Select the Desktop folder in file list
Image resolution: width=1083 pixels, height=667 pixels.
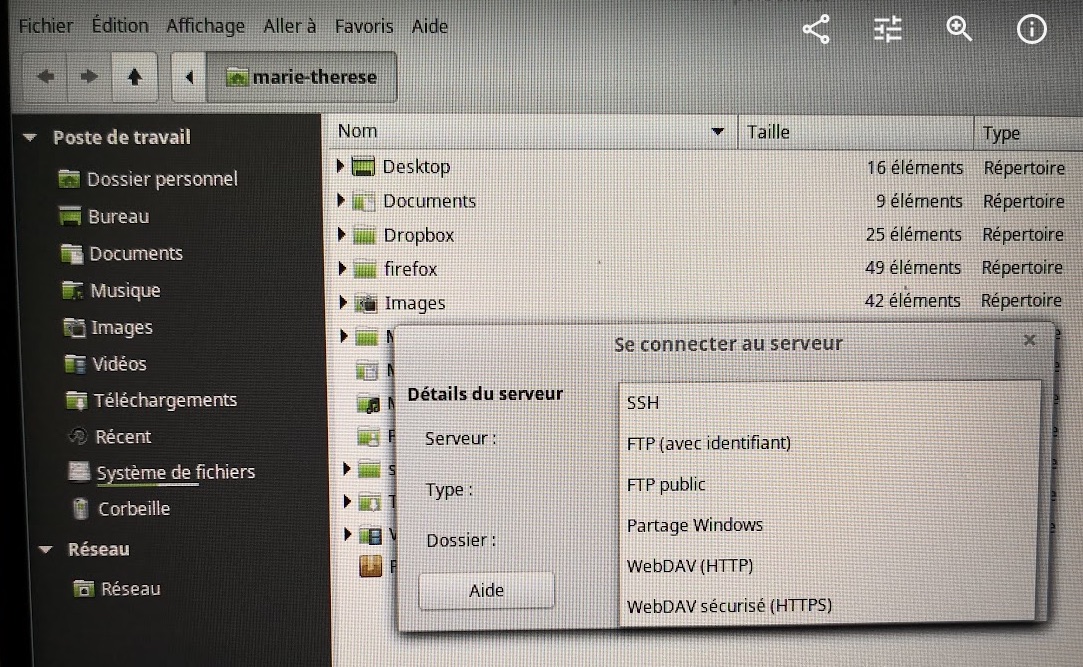click(x=416, y=167)
